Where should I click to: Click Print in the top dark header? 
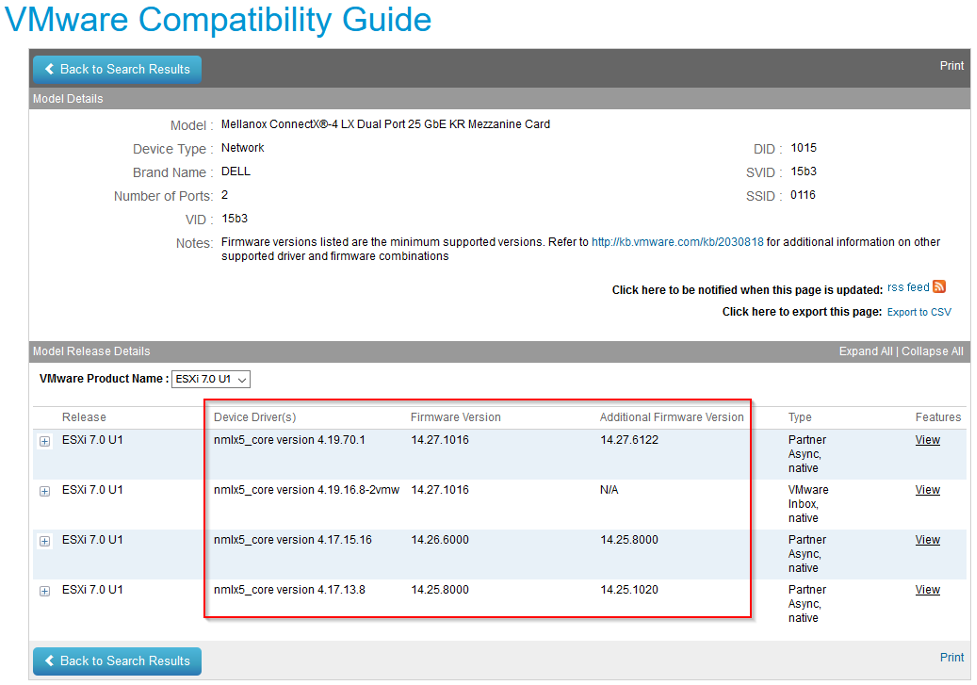pos(951,65)
